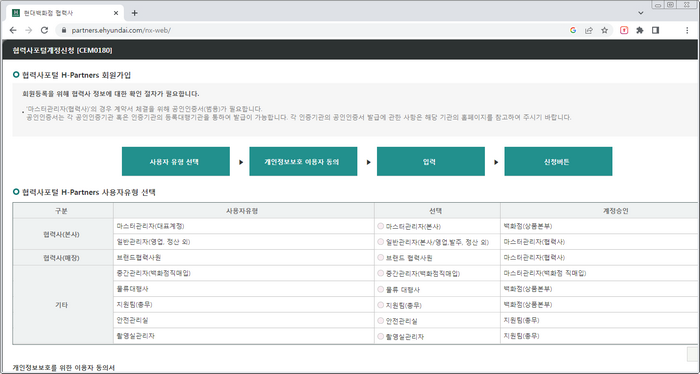Share this page via share icon
The height and width of the screenshot is (374, 700).
click(x=589, y=30)
